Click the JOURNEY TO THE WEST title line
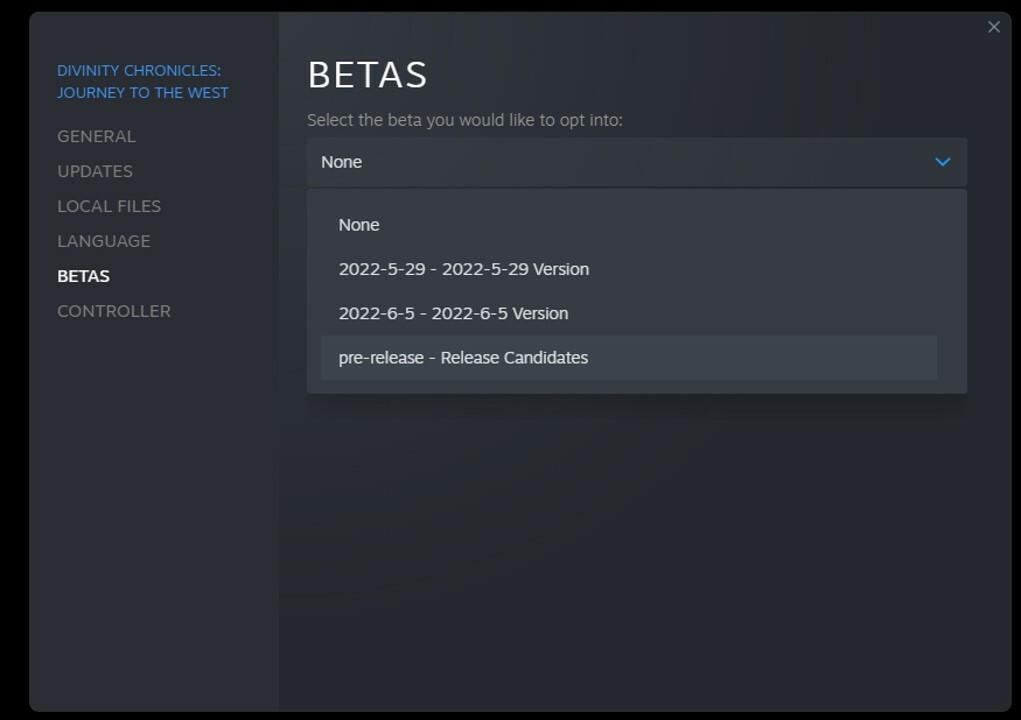1021x720 pixels. point(143,93)
